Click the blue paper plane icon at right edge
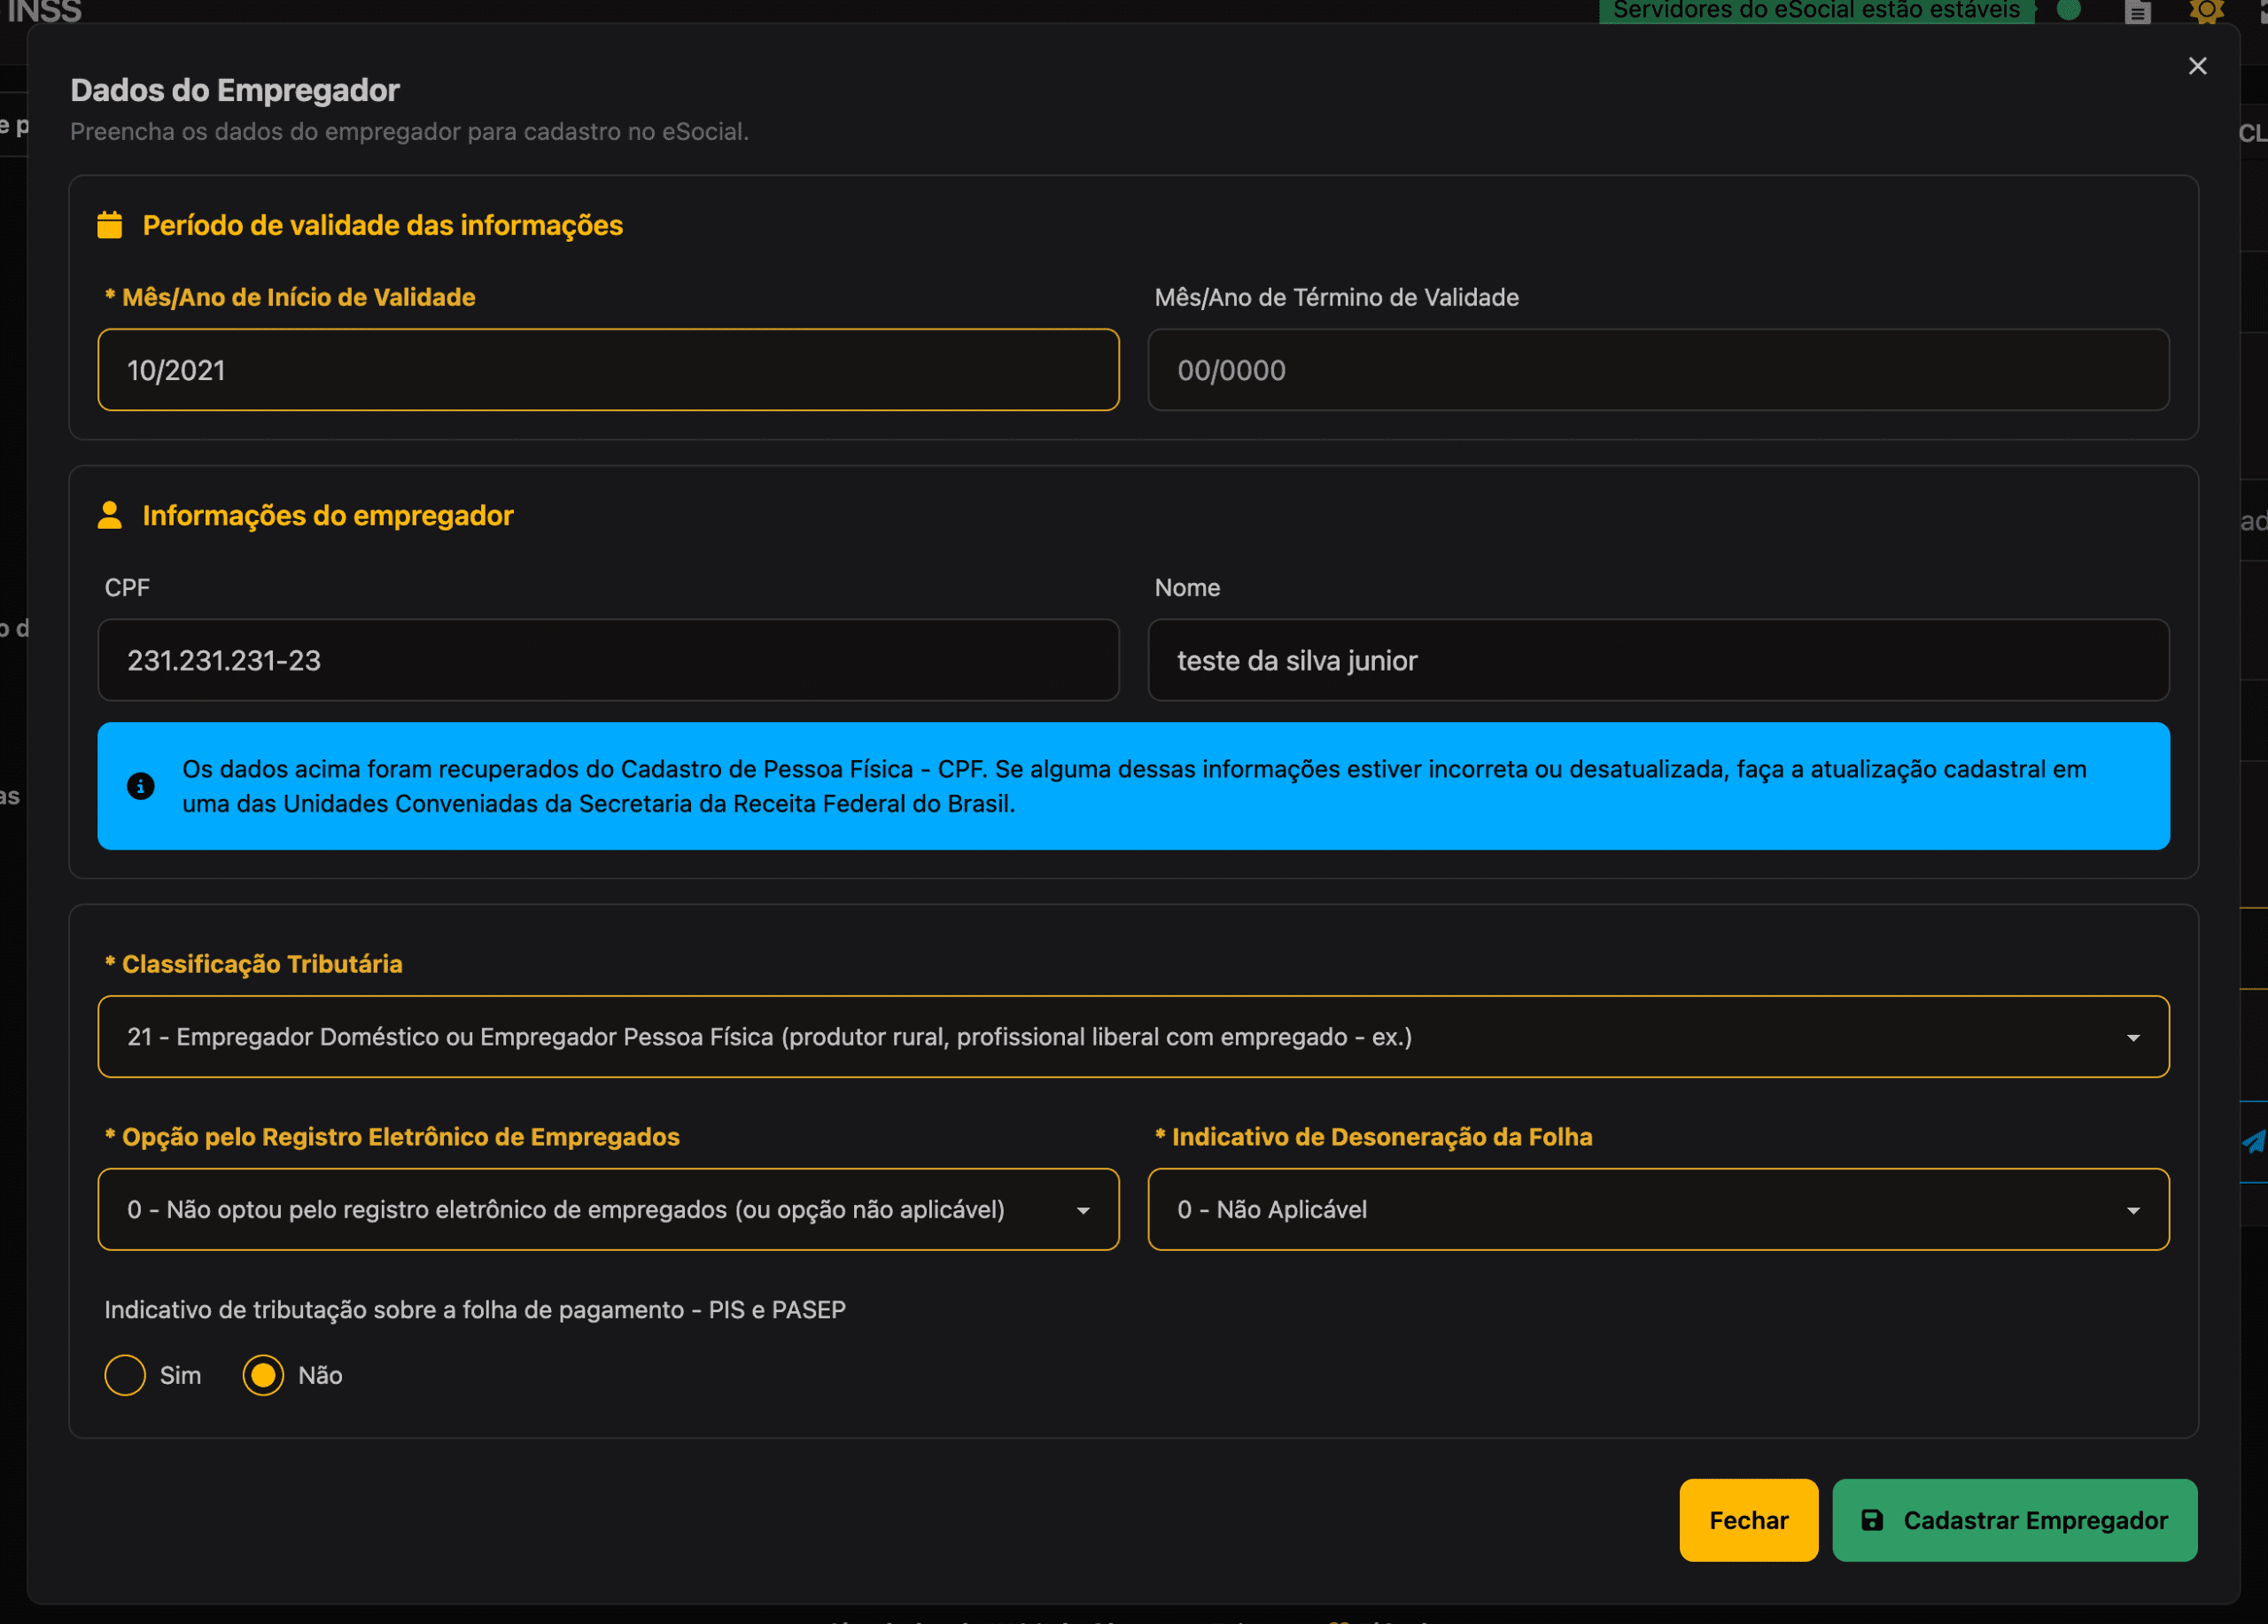The width and height of the screenshot is (2268, 1624). (2254, 1141)
